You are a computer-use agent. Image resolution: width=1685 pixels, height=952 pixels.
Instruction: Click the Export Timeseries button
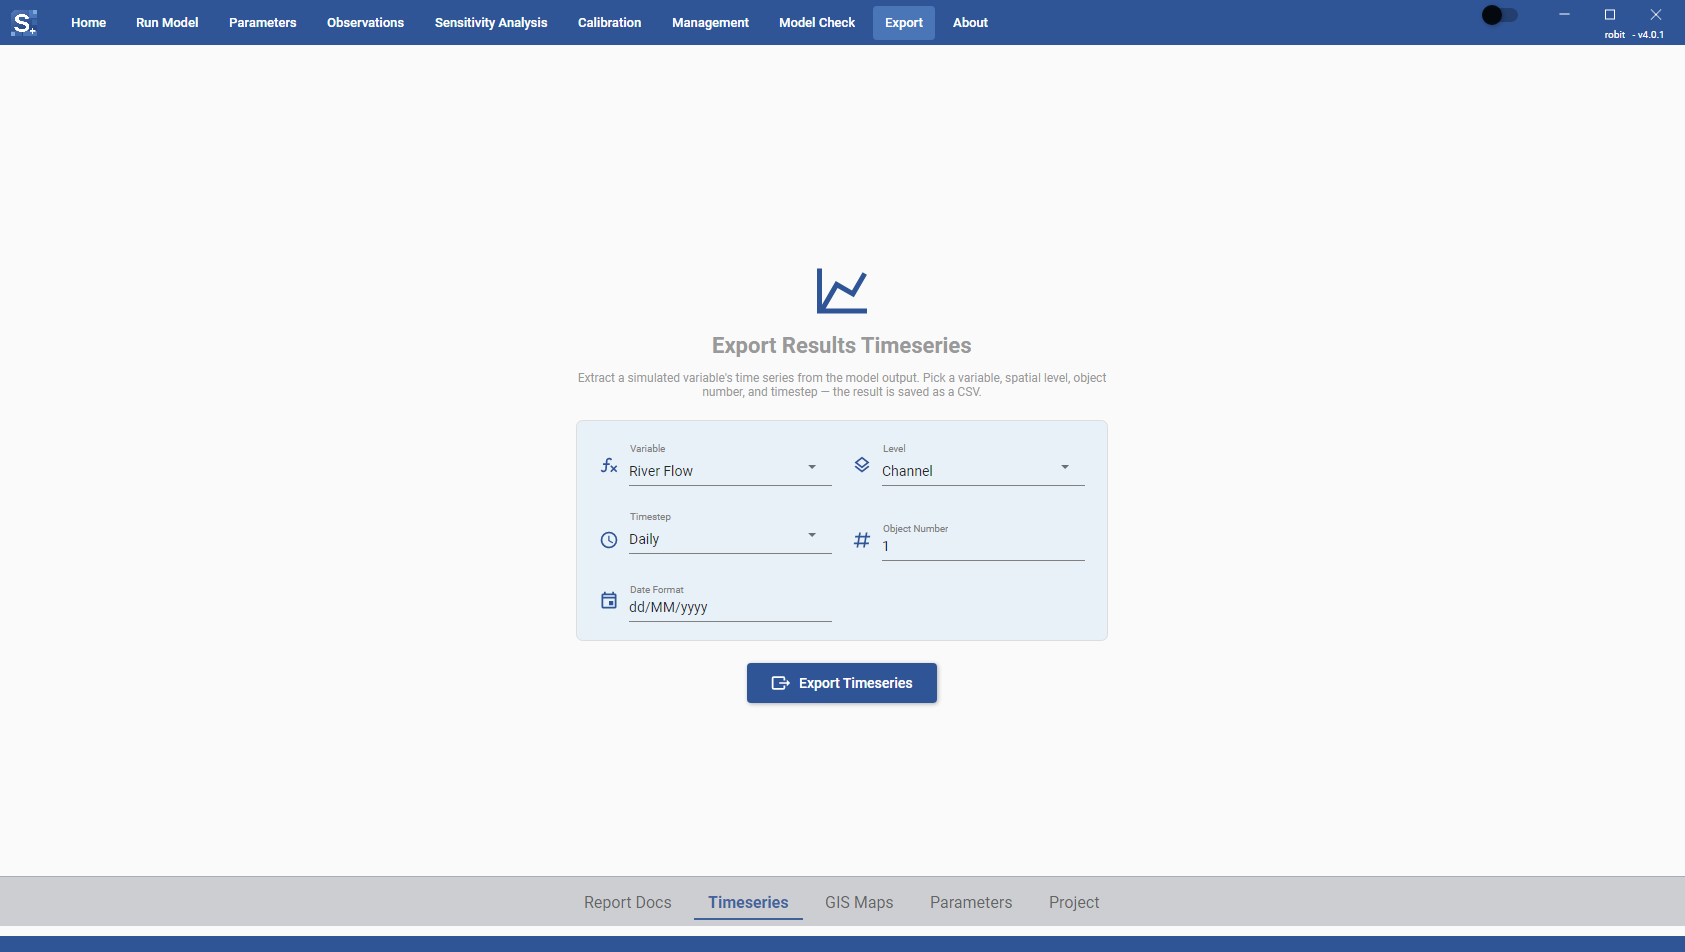pos(842,683)
